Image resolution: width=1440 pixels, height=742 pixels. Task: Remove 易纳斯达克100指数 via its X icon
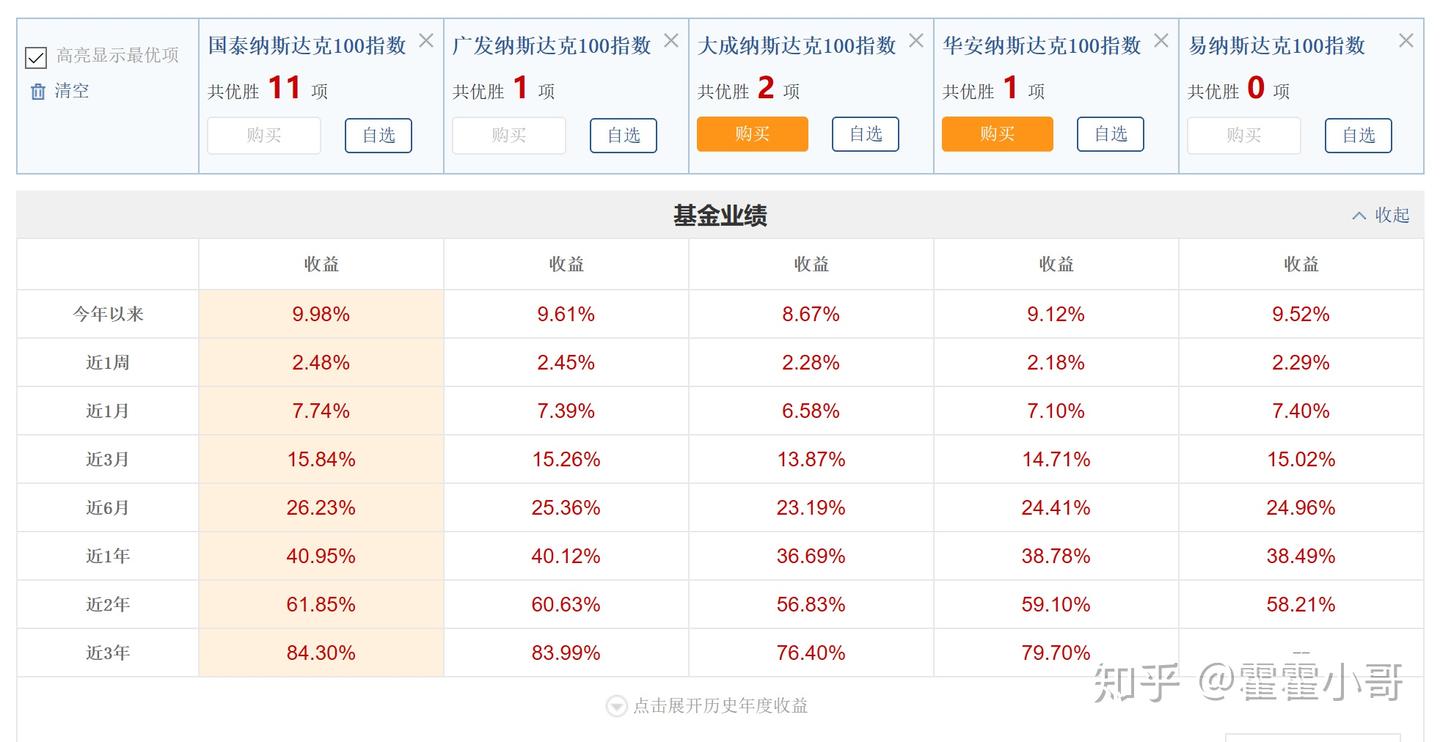click(1406, 40)
